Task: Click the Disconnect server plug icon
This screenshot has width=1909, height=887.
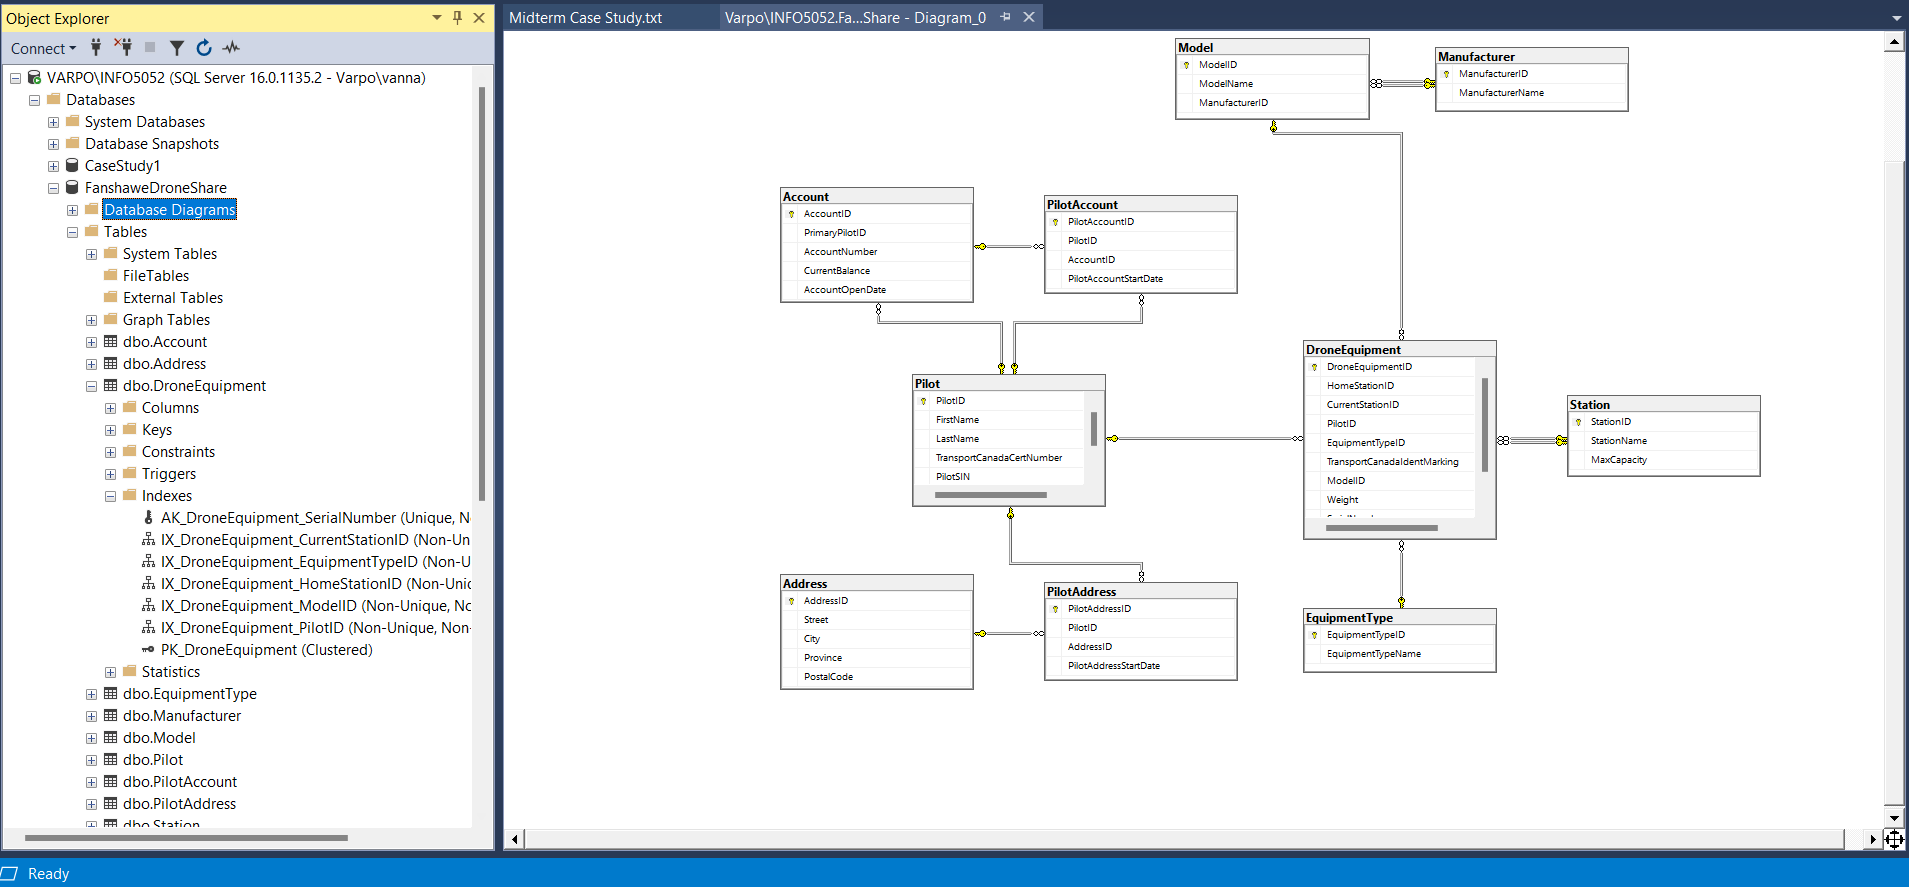Action: [x=123, y=47]
